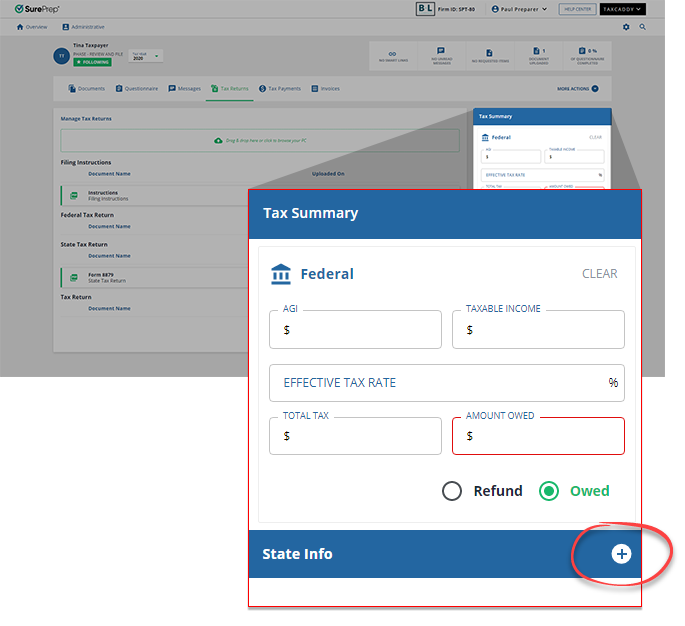The image size is (685, 626).
Task: Select the Refund radio button
Action: tap(452, 491)
